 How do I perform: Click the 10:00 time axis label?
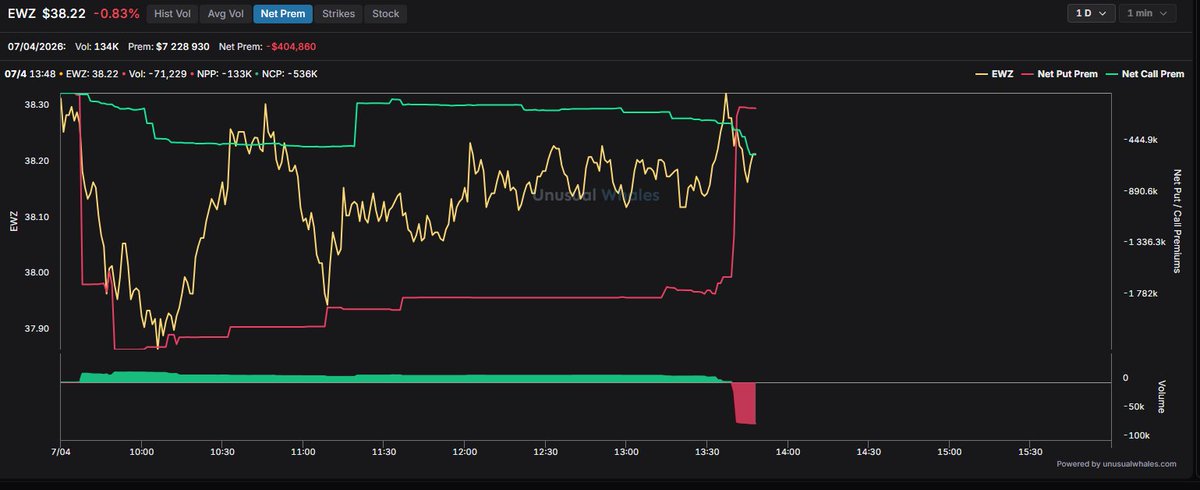[x=141, y=452]
